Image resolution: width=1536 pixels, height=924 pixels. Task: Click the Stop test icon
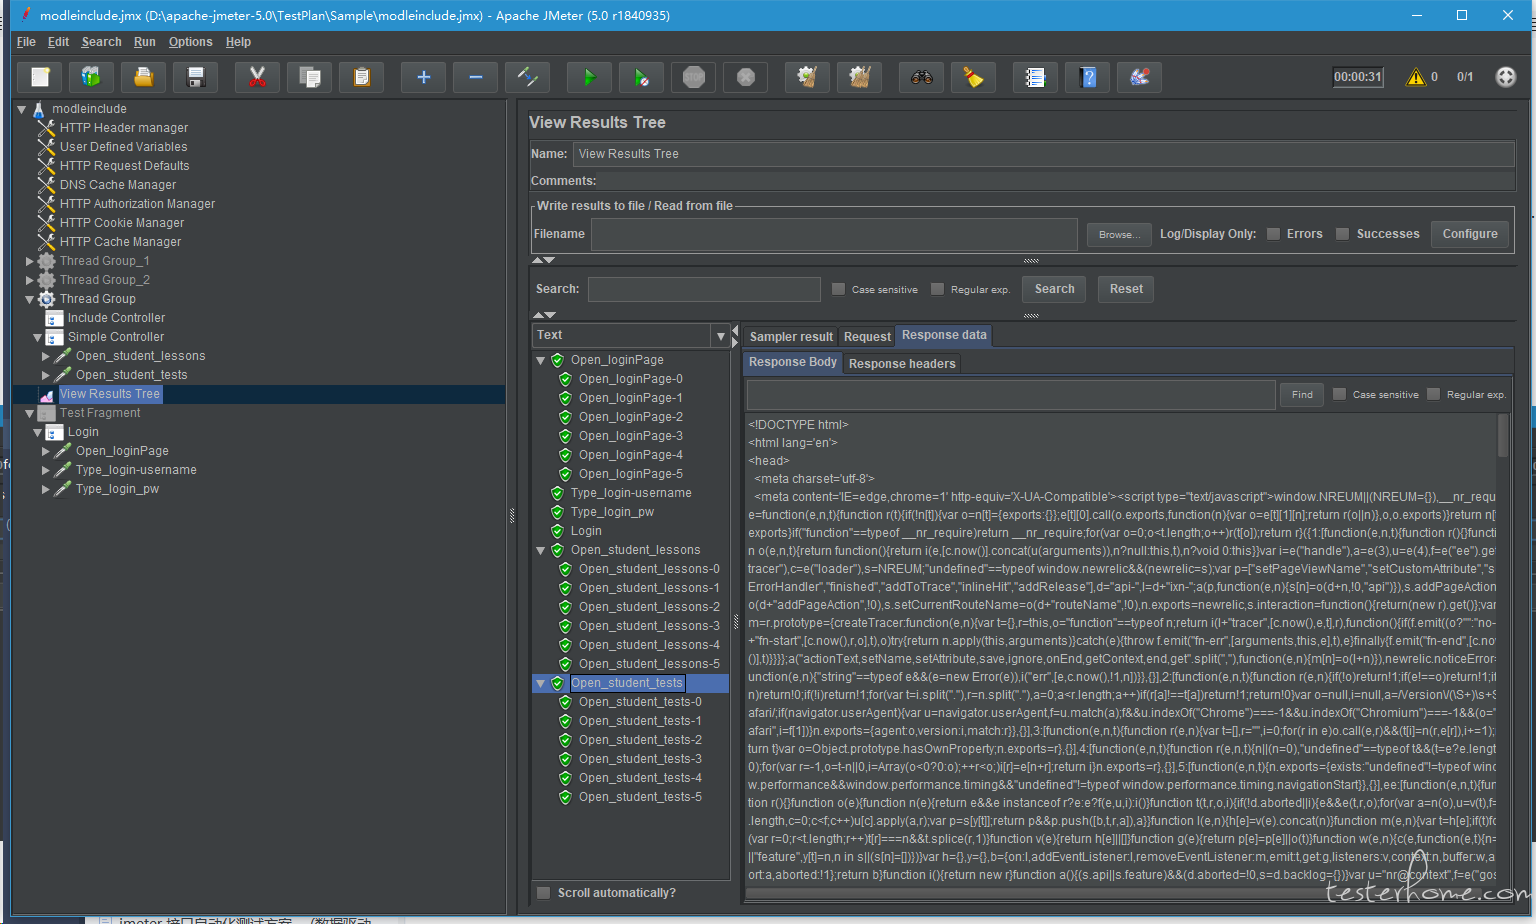pos(693,77)
